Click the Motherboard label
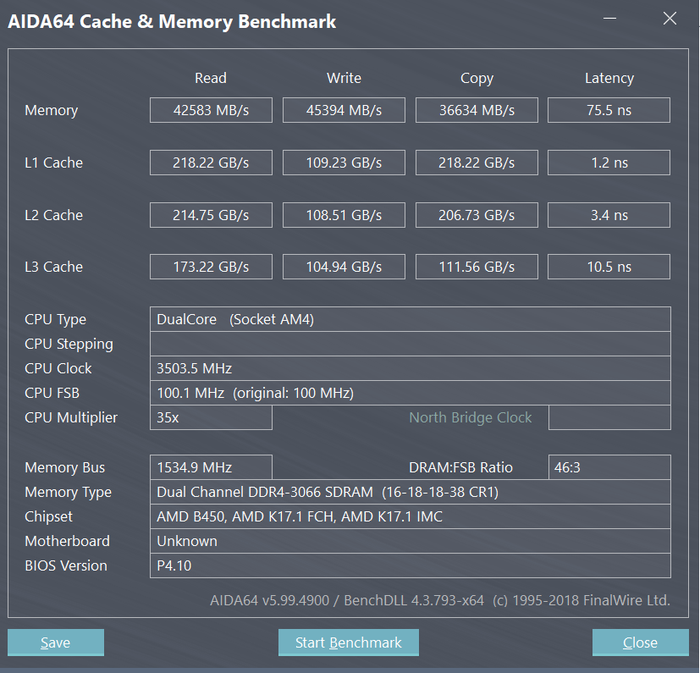 tap(67, 541)
